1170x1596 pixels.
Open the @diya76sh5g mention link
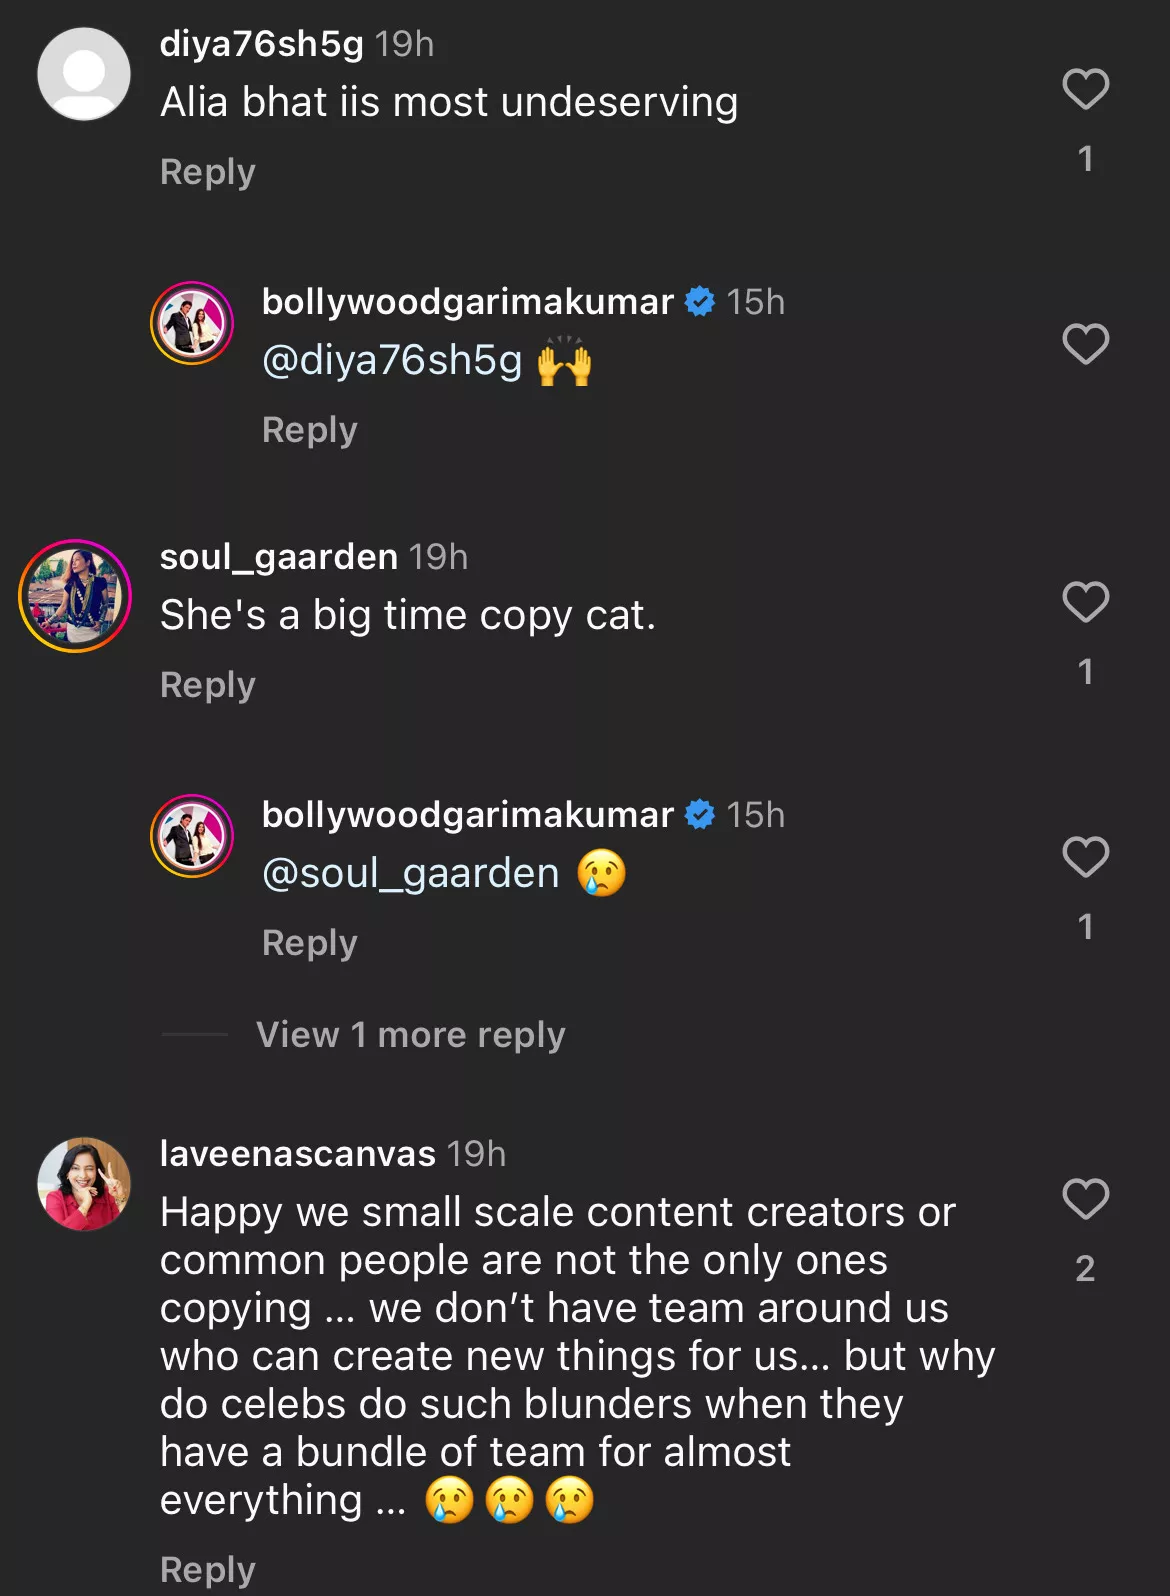click(x=392, y=360)
